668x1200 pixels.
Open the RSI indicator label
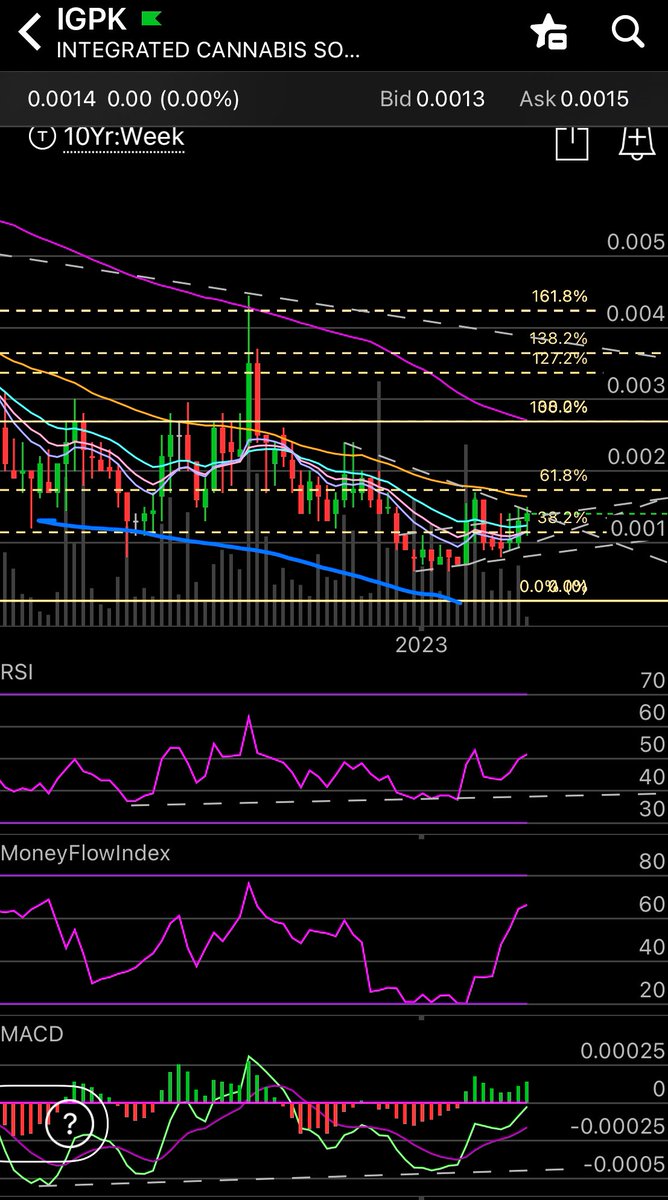tap(17, 671)
